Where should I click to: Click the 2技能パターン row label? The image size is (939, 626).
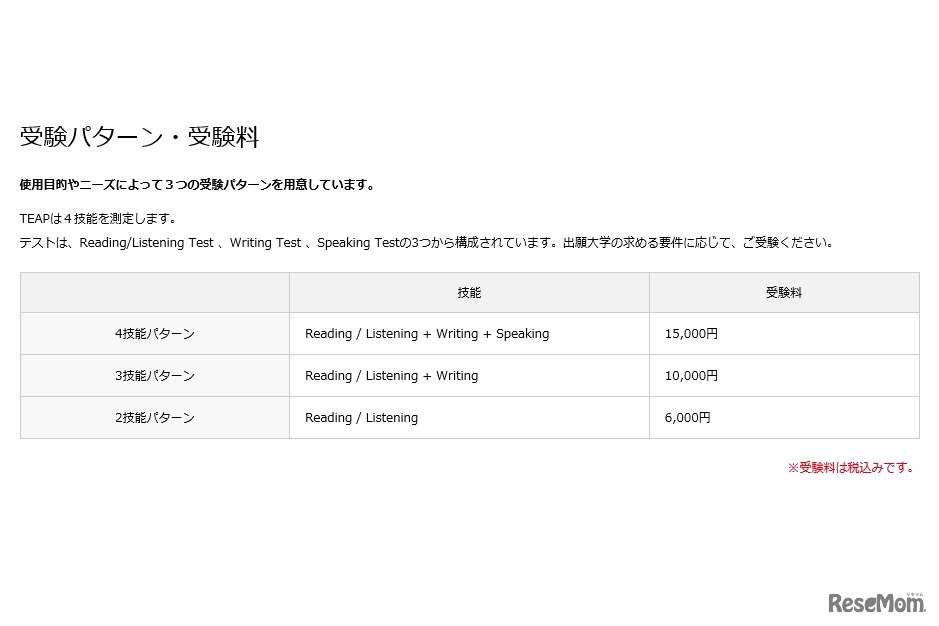[154, 417]
